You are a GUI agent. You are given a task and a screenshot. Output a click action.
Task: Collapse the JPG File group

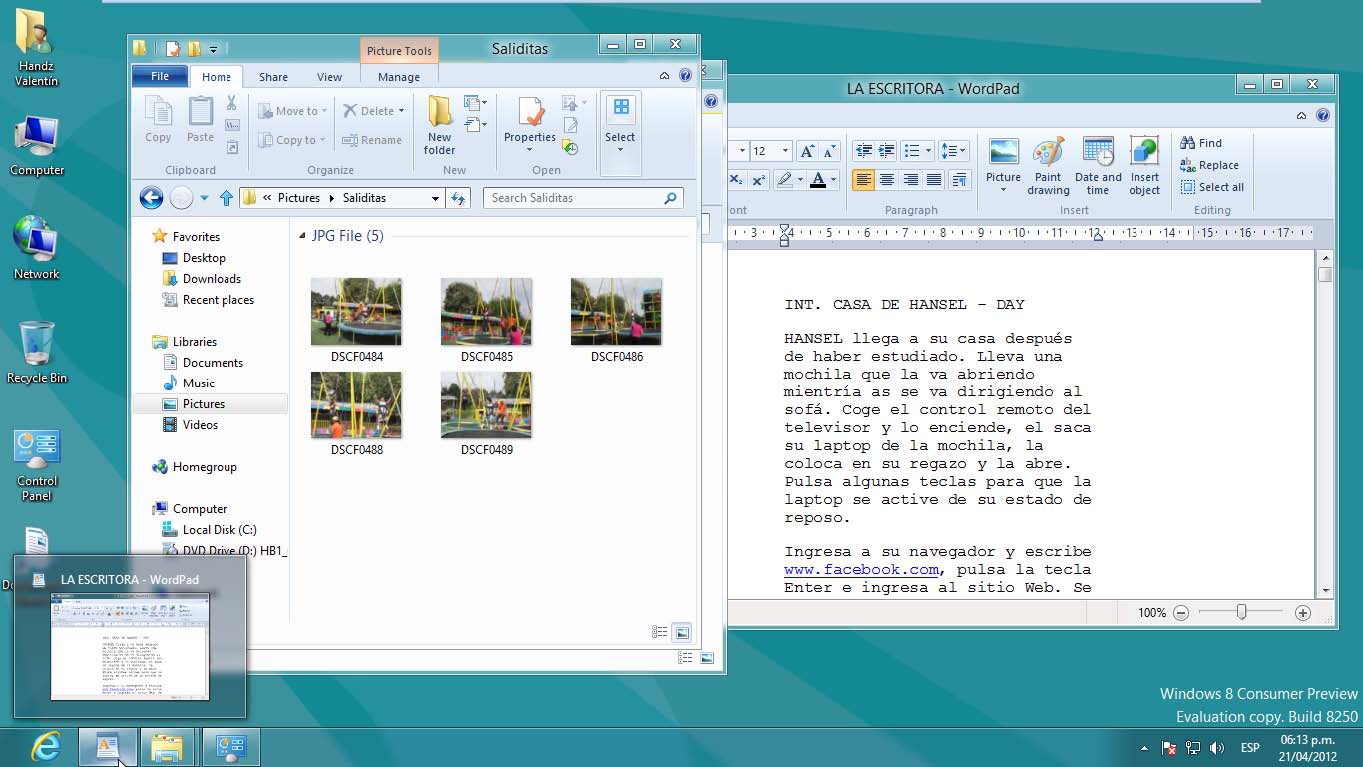[302, 236]
